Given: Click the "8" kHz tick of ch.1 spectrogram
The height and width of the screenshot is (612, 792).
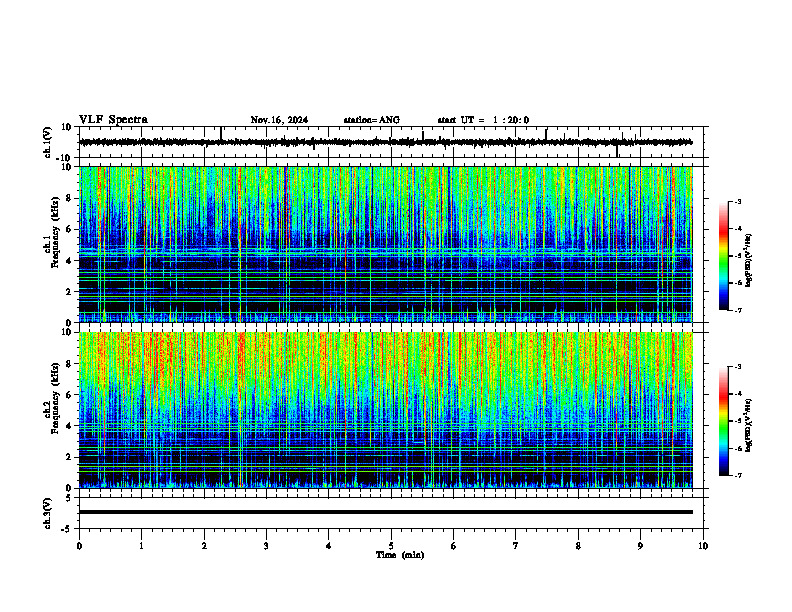Looking at the screenshot, I should pyautogui.click(x=70, y=198).
